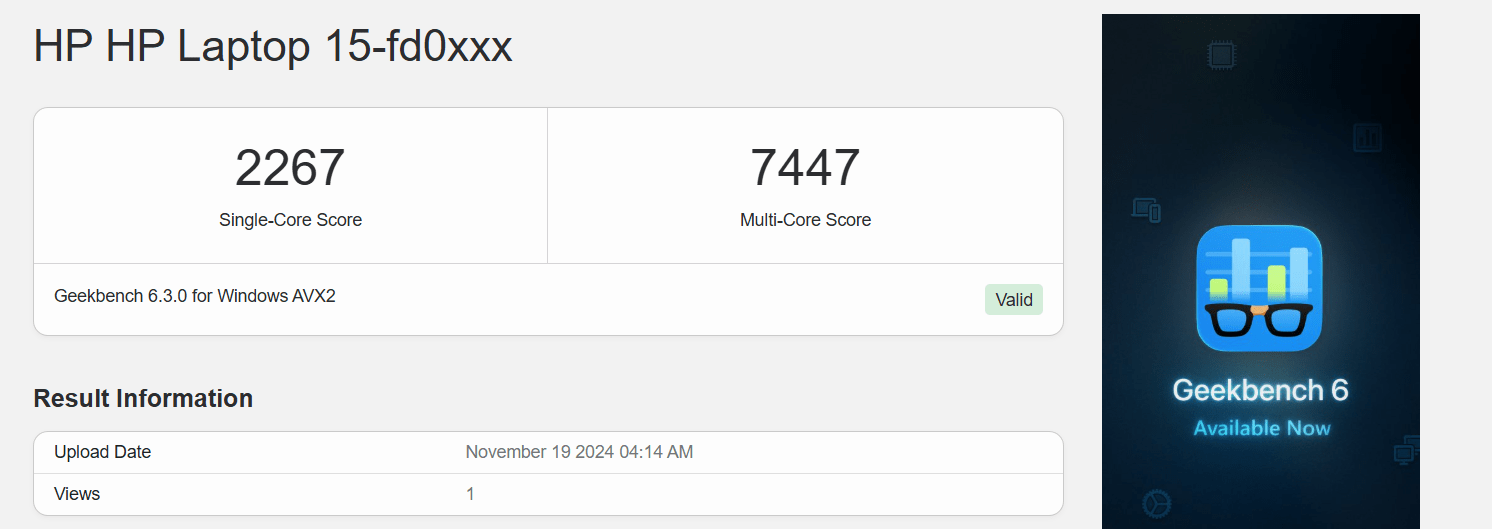
Task: Click the faint bar chart icon in banner
Action: point(1367,138)
